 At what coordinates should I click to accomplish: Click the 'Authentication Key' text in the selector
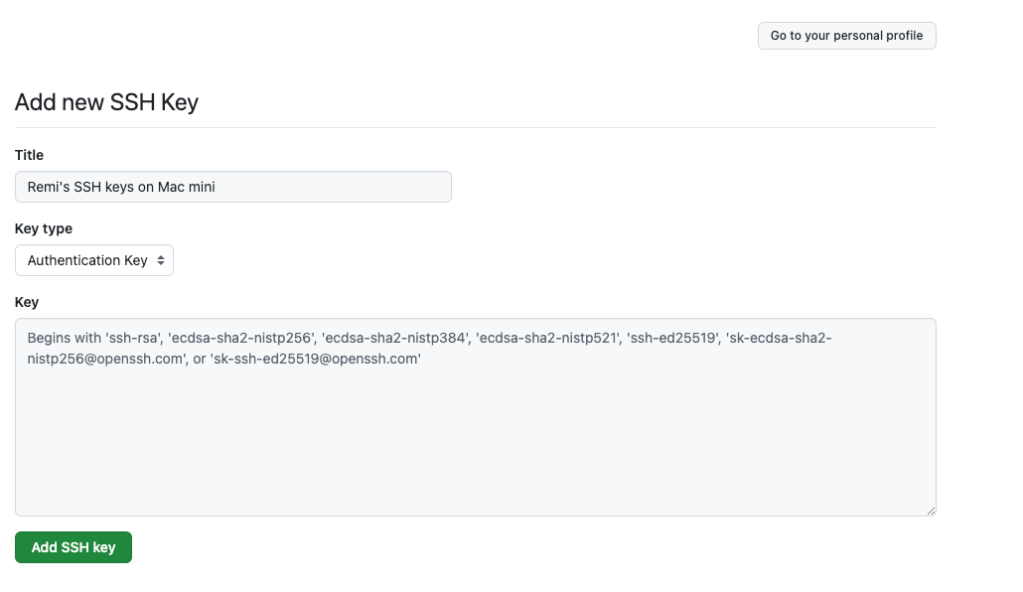(87, 260)
